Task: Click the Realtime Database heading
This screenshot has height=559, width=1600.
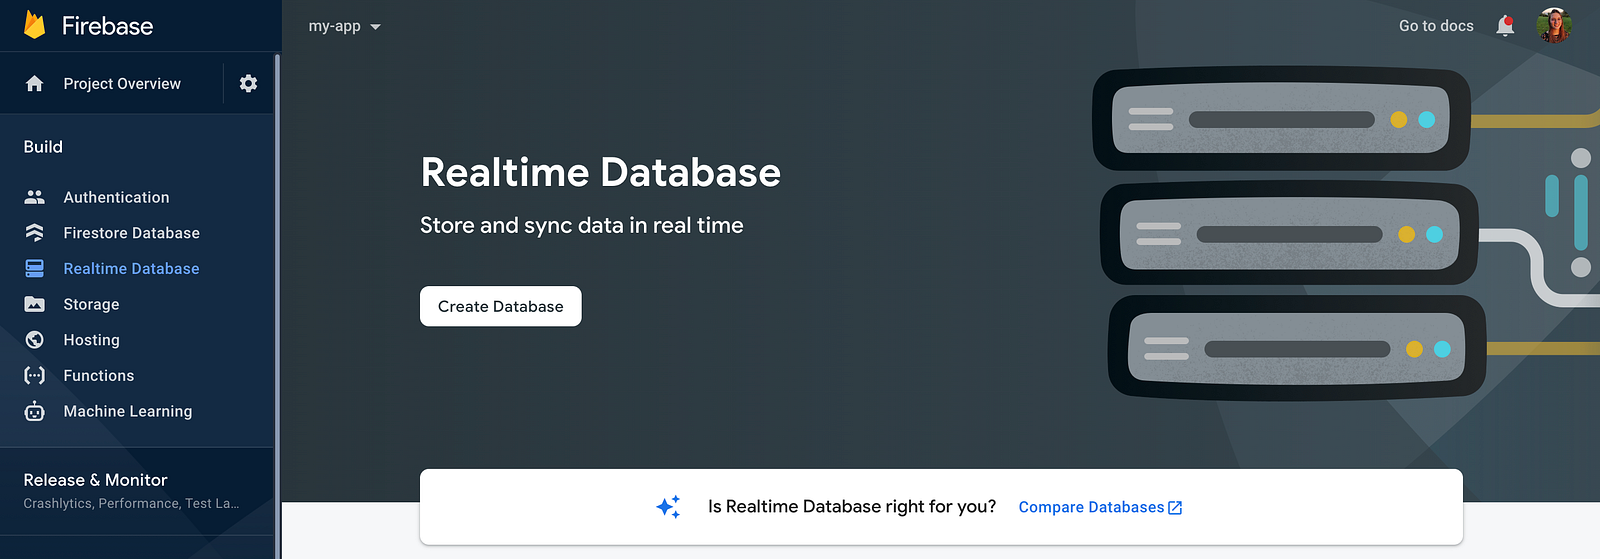Action: 600,172
